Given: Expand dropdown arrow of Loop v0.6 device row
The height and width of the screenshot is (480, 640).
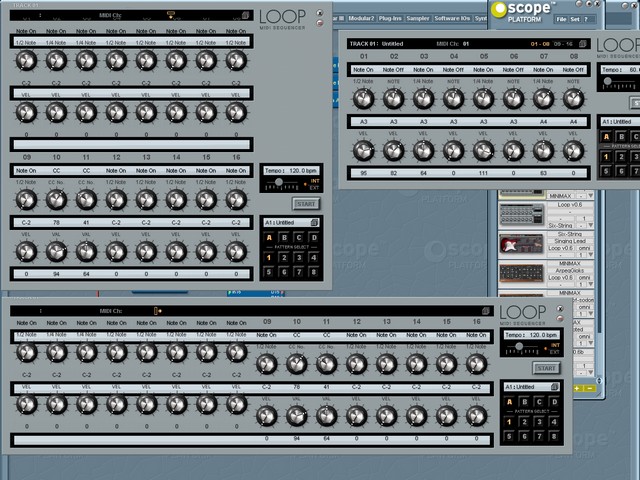Looking at the screenshot, I should click(591, 225).
